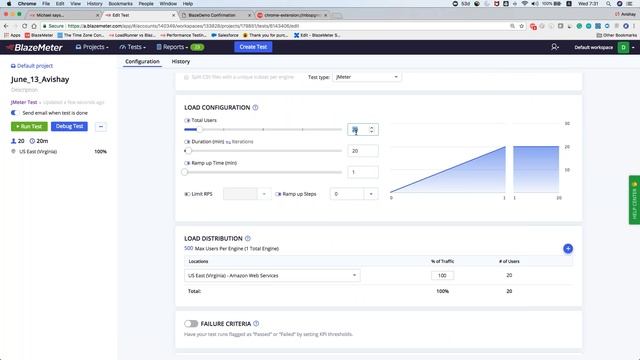Toggle the Failure Criteria switch

191,324
